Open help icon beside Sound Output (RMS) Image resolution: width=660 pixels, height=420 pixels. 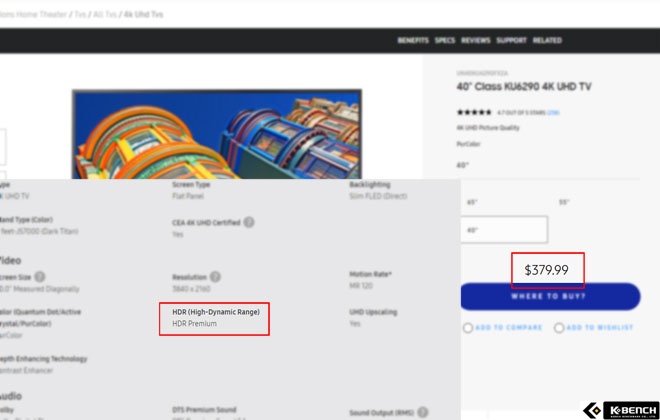click(x=423, y=412)
